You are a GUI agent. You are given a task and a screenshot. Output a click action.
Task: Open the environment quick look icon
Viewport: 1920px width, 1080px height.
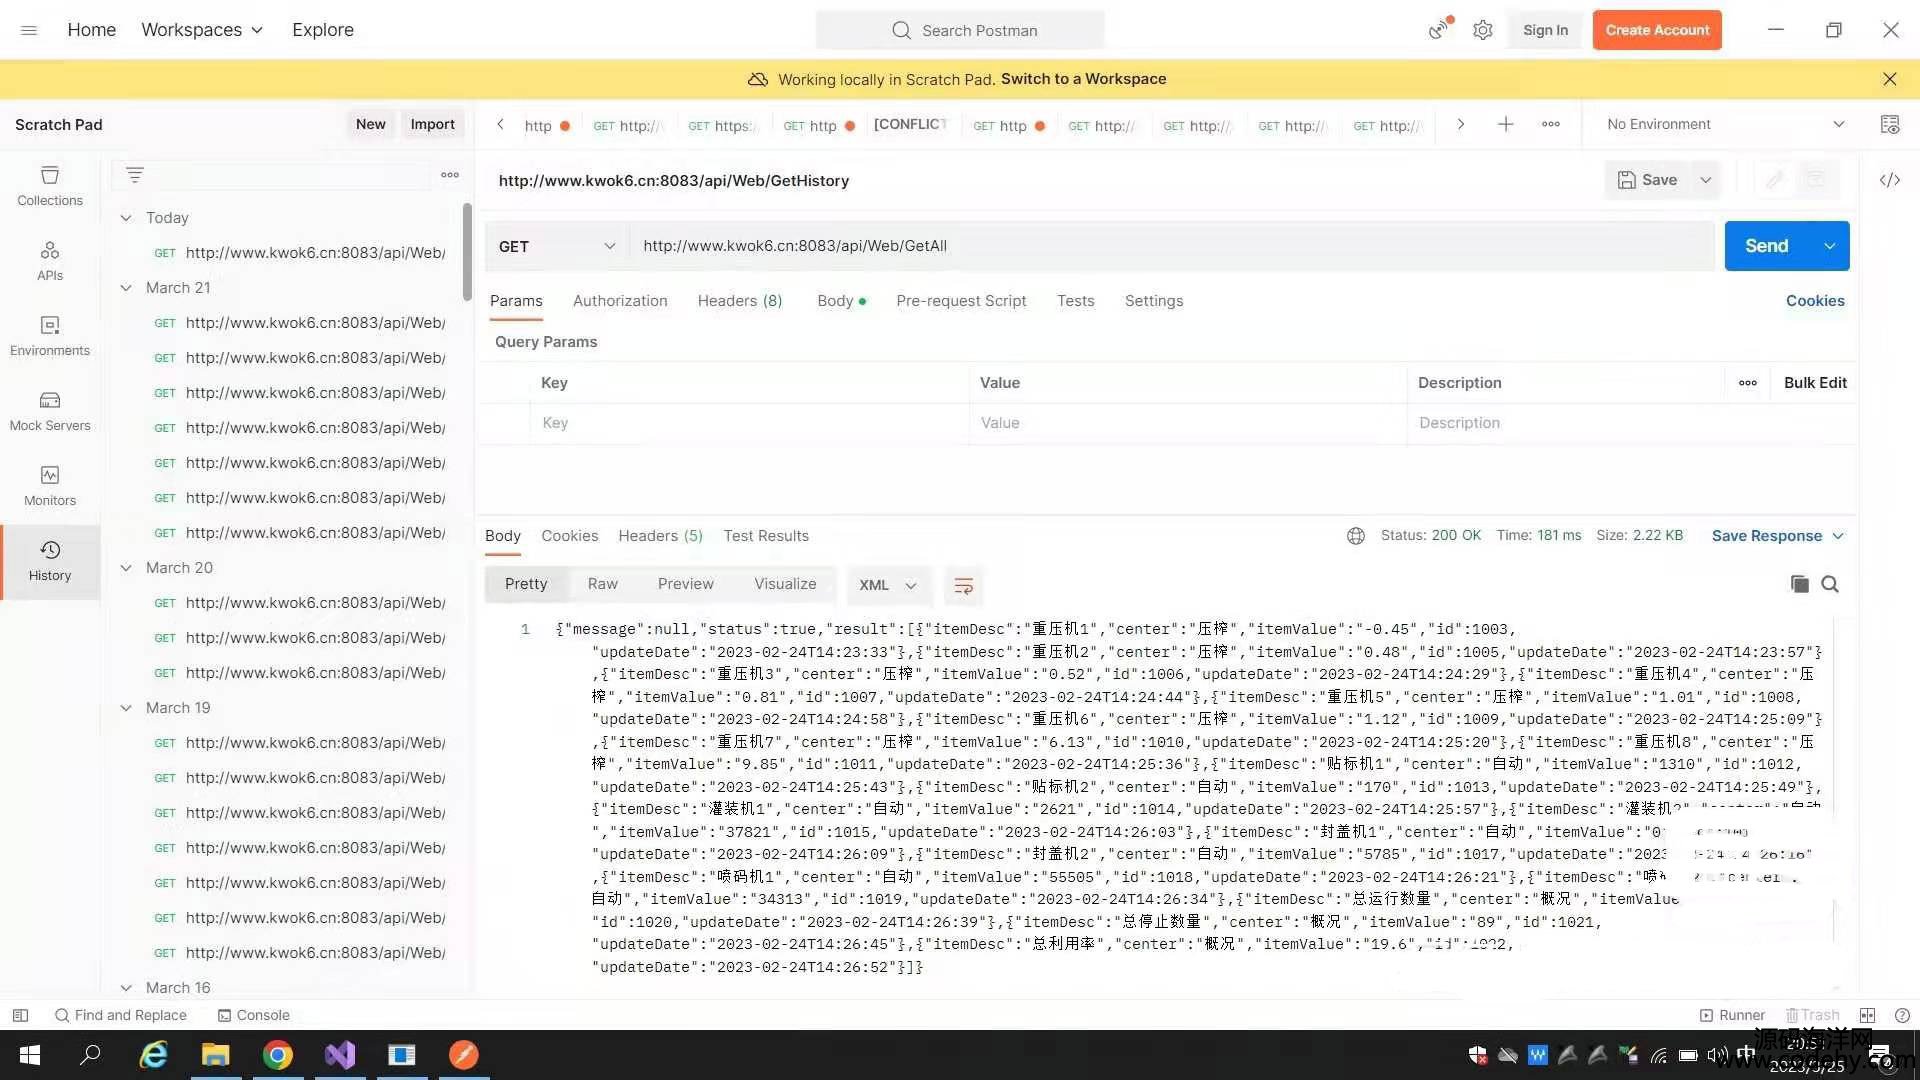(x=1890, y=124)
